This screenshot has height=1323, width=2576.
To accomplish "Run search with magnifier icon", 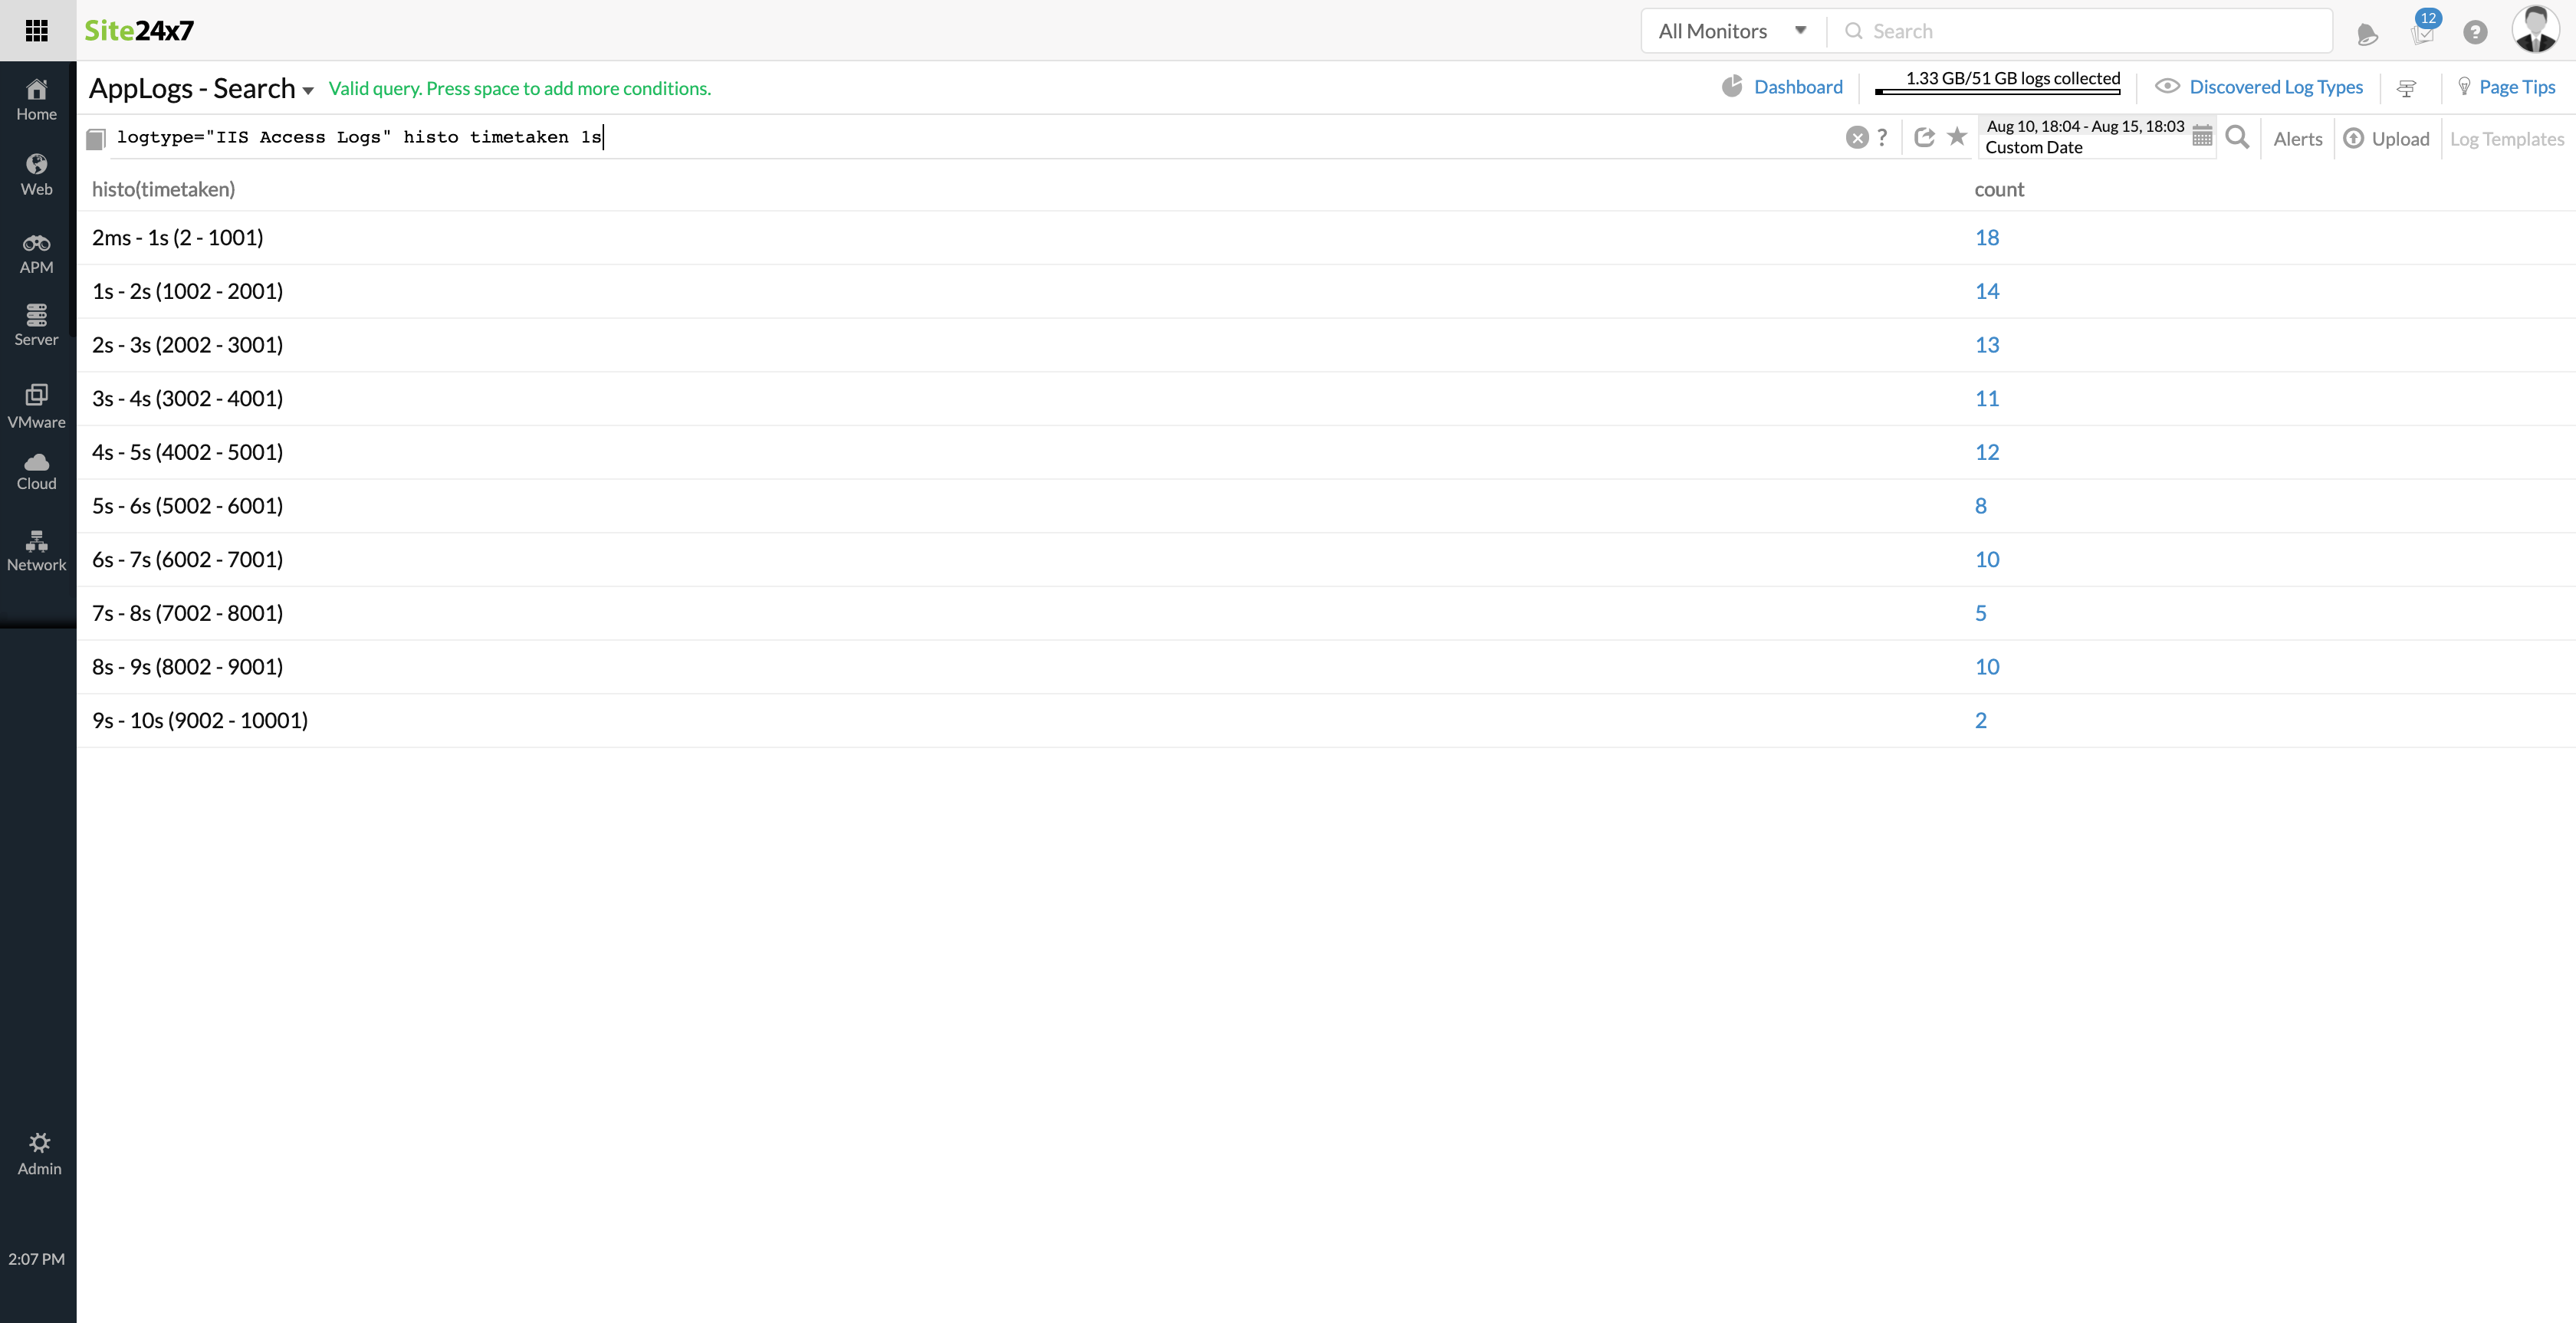I will pyautogui.click(x=2238, y=138).
